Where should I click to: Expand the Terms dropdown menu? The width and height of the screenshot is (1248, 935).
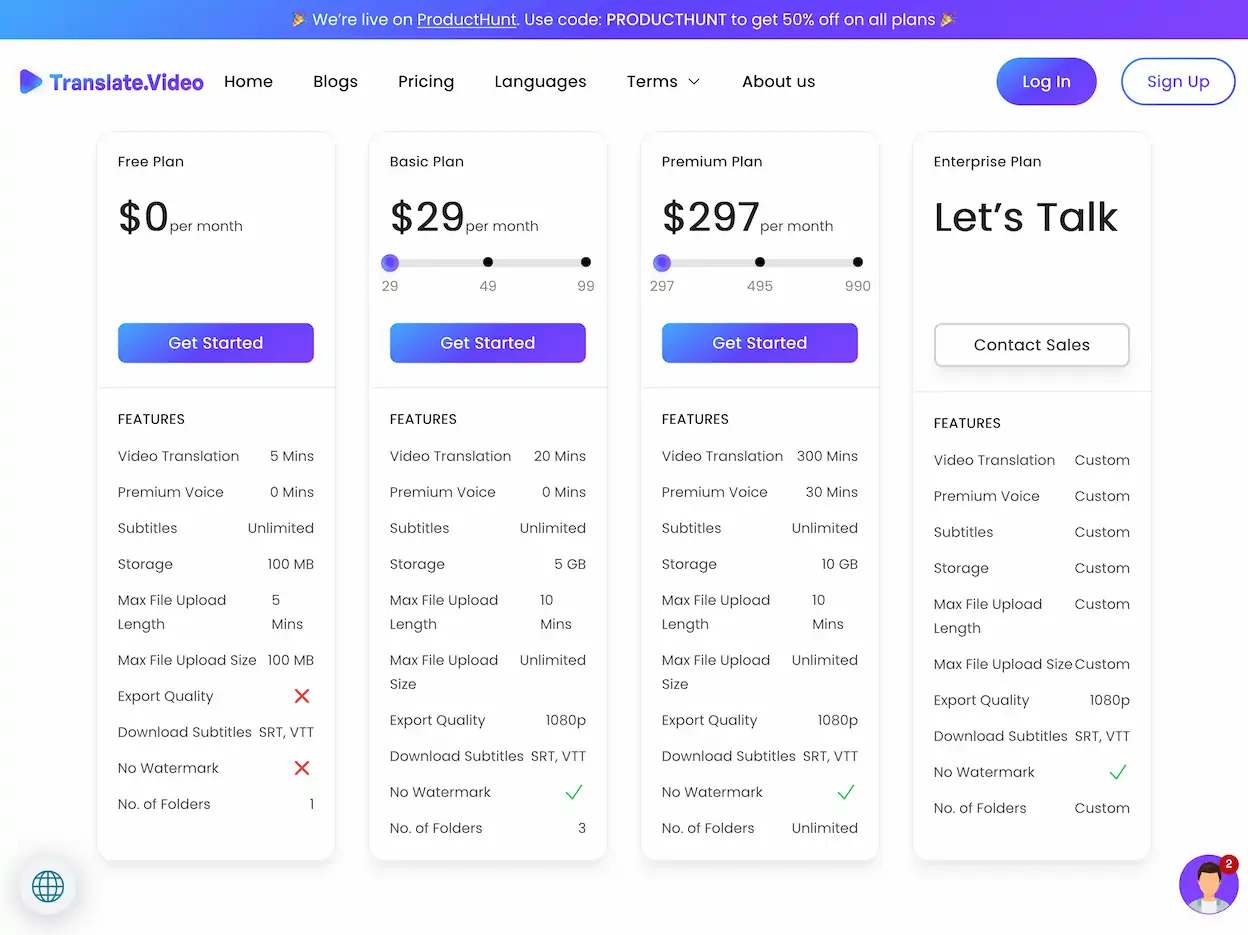pyautogui.click(x=662, y=81)
